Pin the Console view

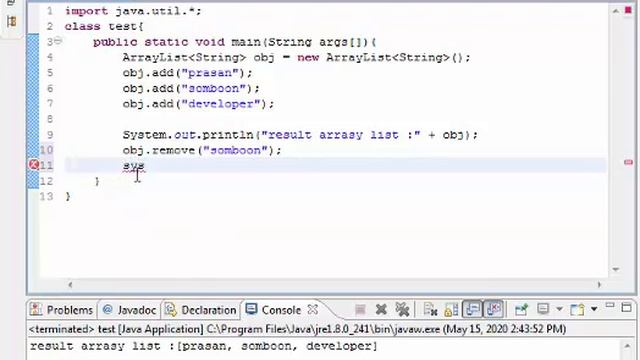tap(521, 310)
